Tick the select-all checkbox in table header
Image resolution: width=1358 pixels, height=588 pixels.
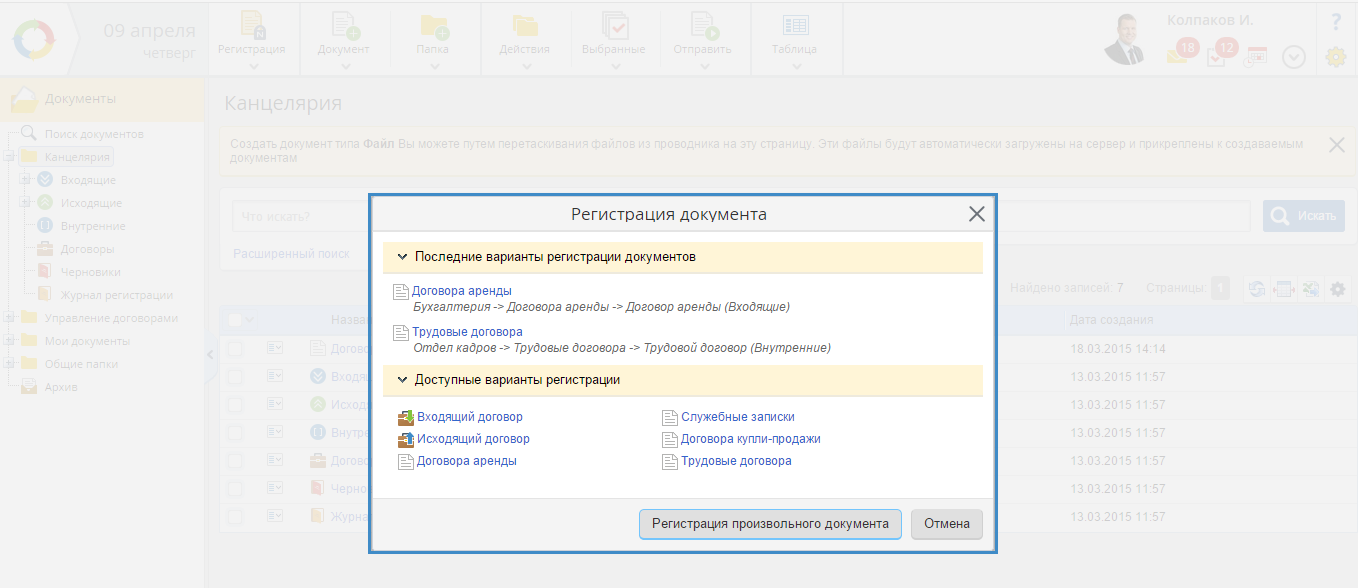pyautogui.click(x=234, y=320)
